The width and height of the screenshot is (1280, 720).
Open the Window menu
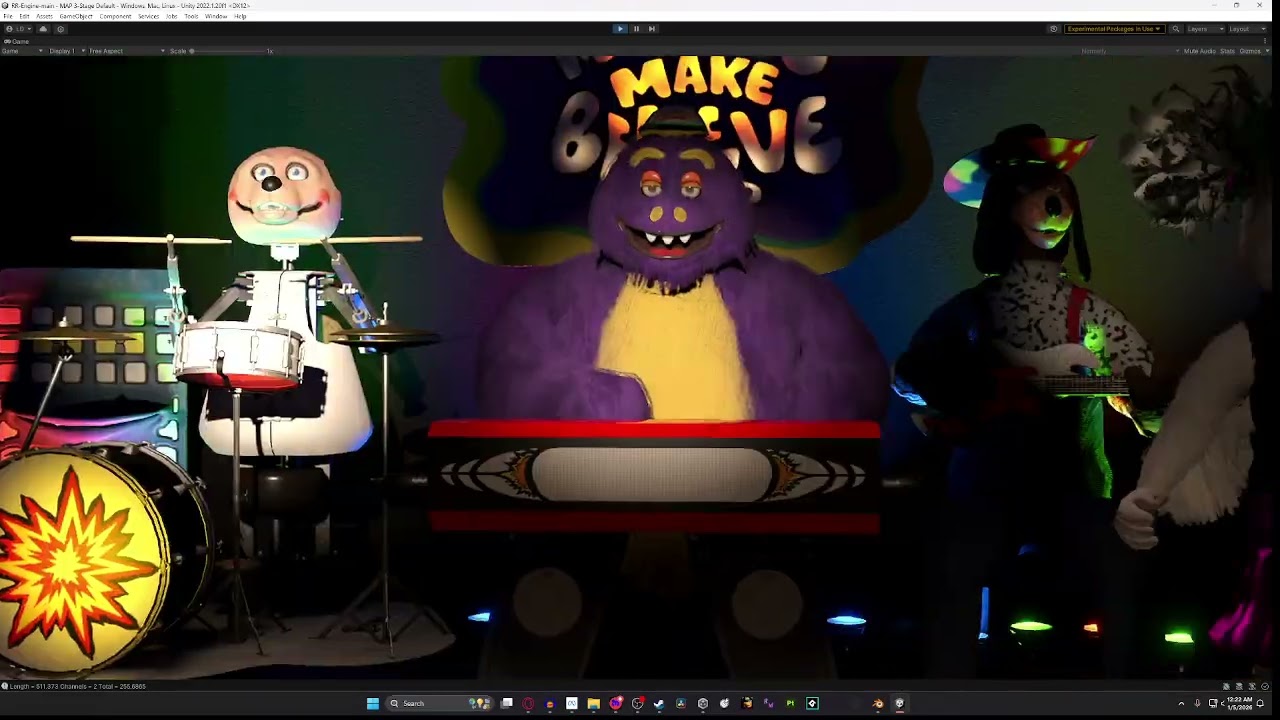216,17
